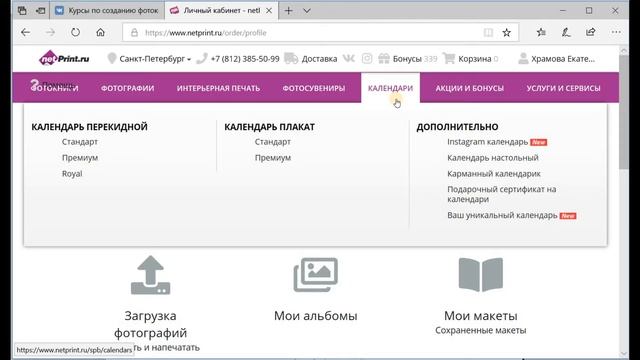Click the set tabs aside icon
The image size is (640, 360).
(x=40, y=11)
